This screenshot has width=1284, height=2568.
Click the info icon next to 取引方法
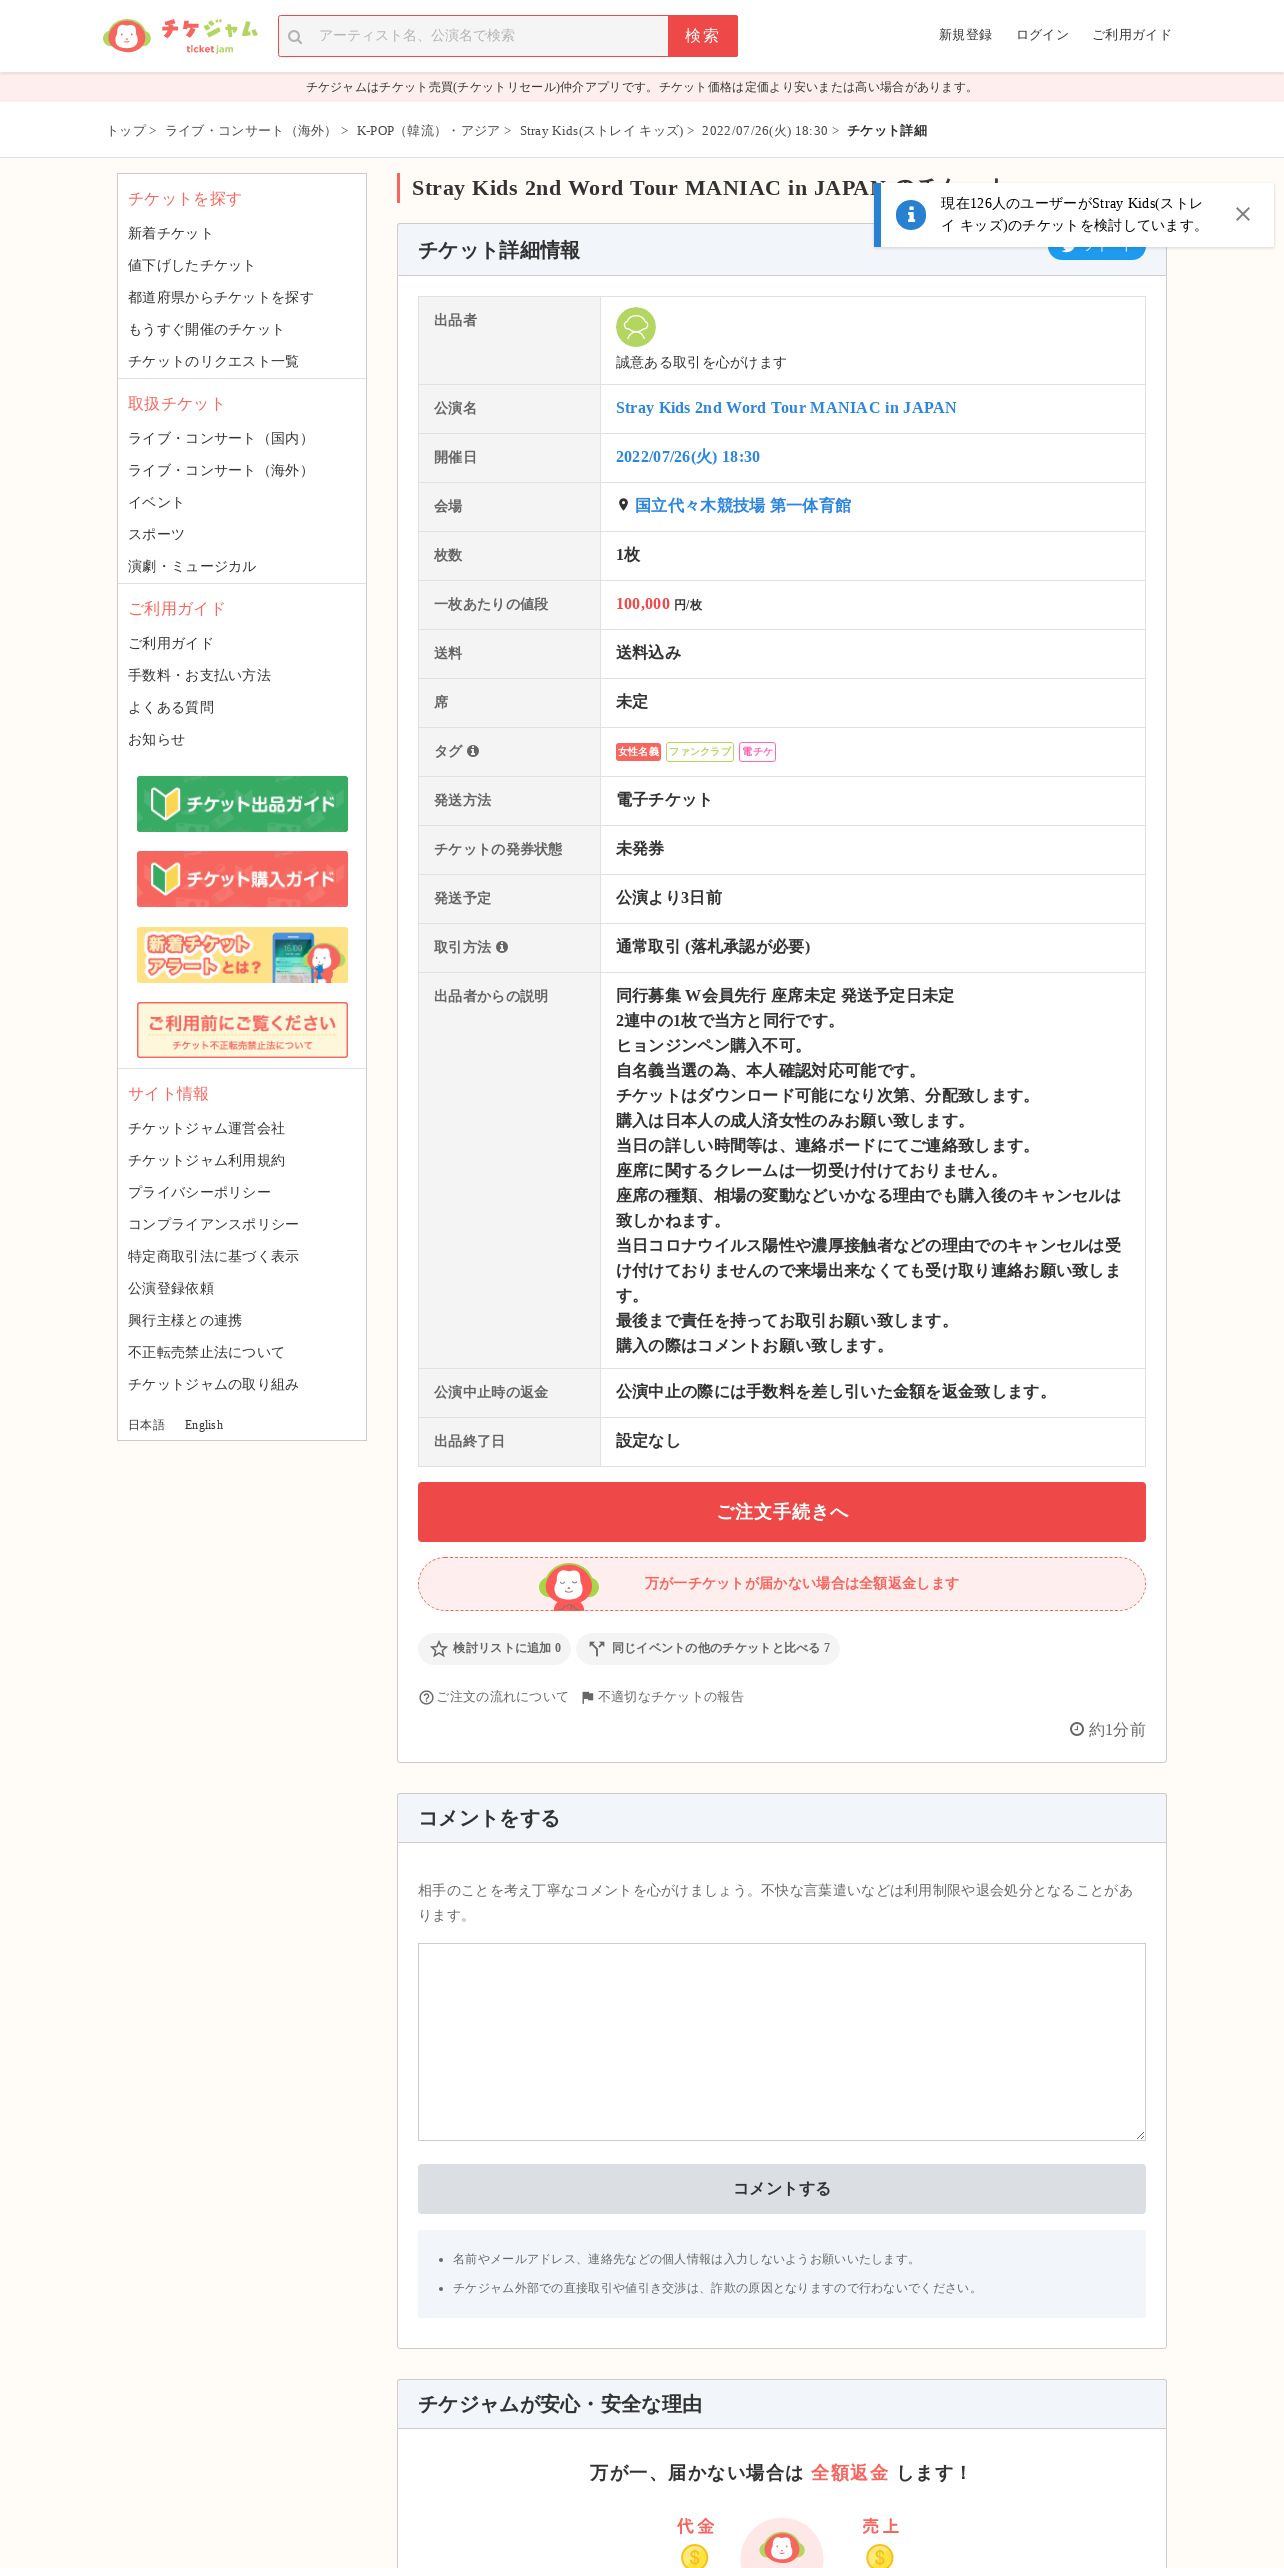click(x=502, y=947)
